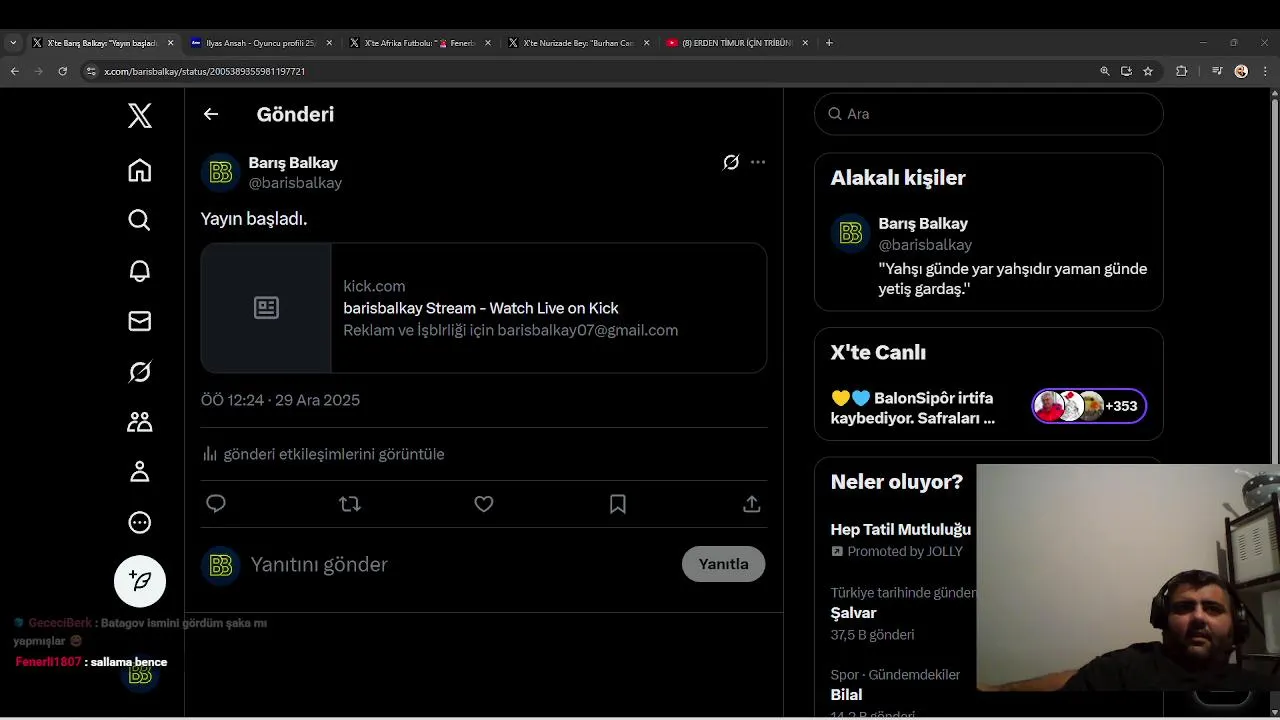
Task: Reload the page
Action: (63, 71)
